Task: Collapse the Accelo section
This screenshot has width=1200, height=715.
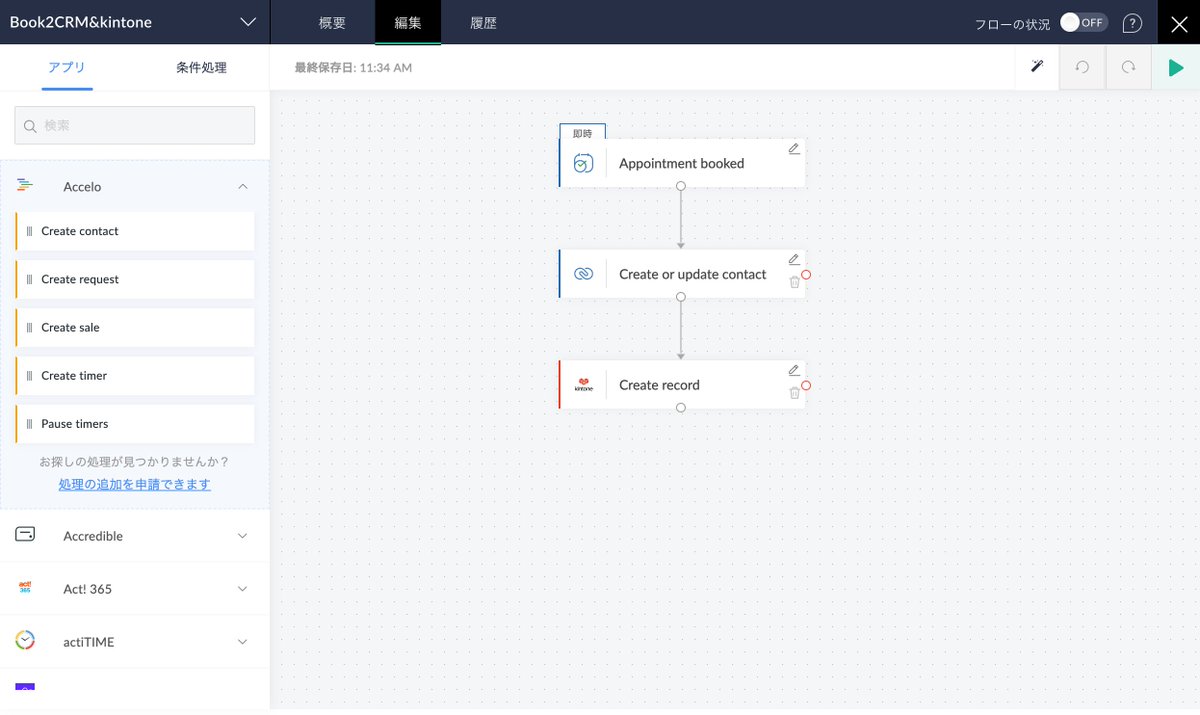Action: coord(242,186)
